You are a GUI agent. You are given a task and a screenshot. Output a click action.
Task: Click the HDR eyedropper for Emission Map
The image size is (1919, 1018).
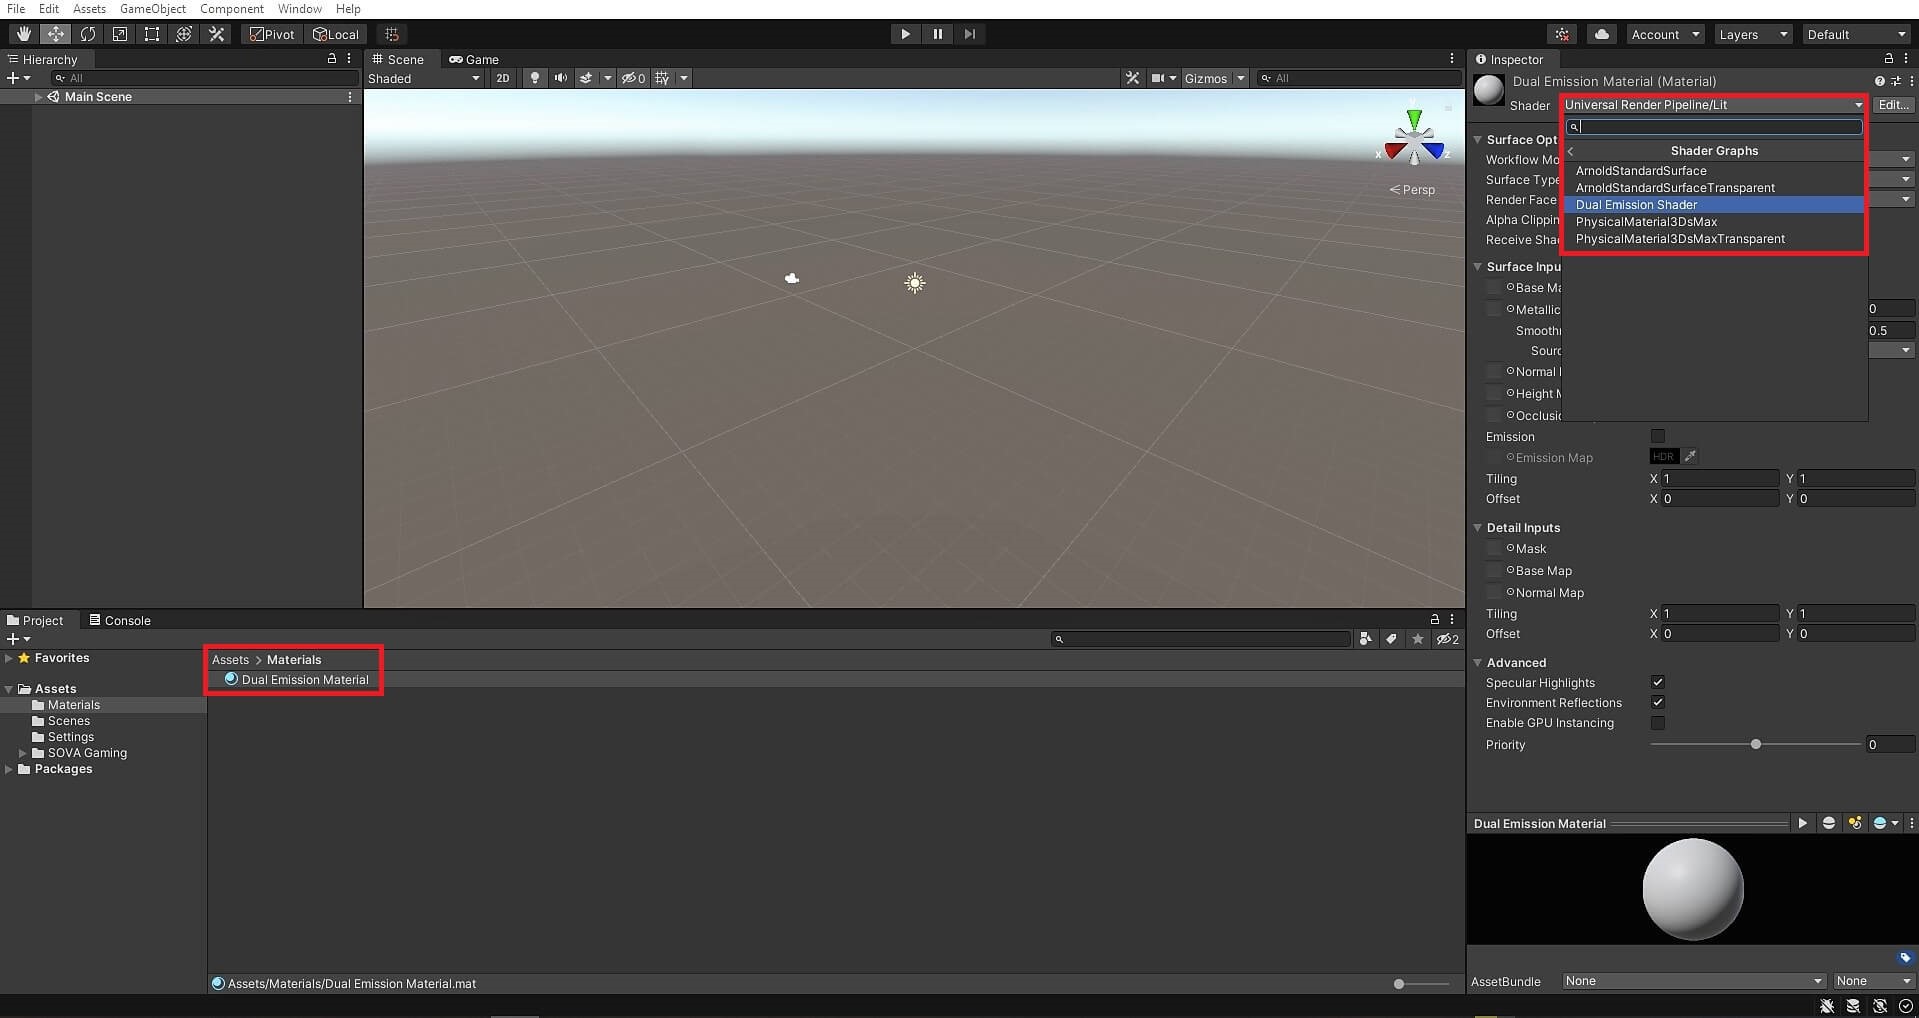(1689, 457)
